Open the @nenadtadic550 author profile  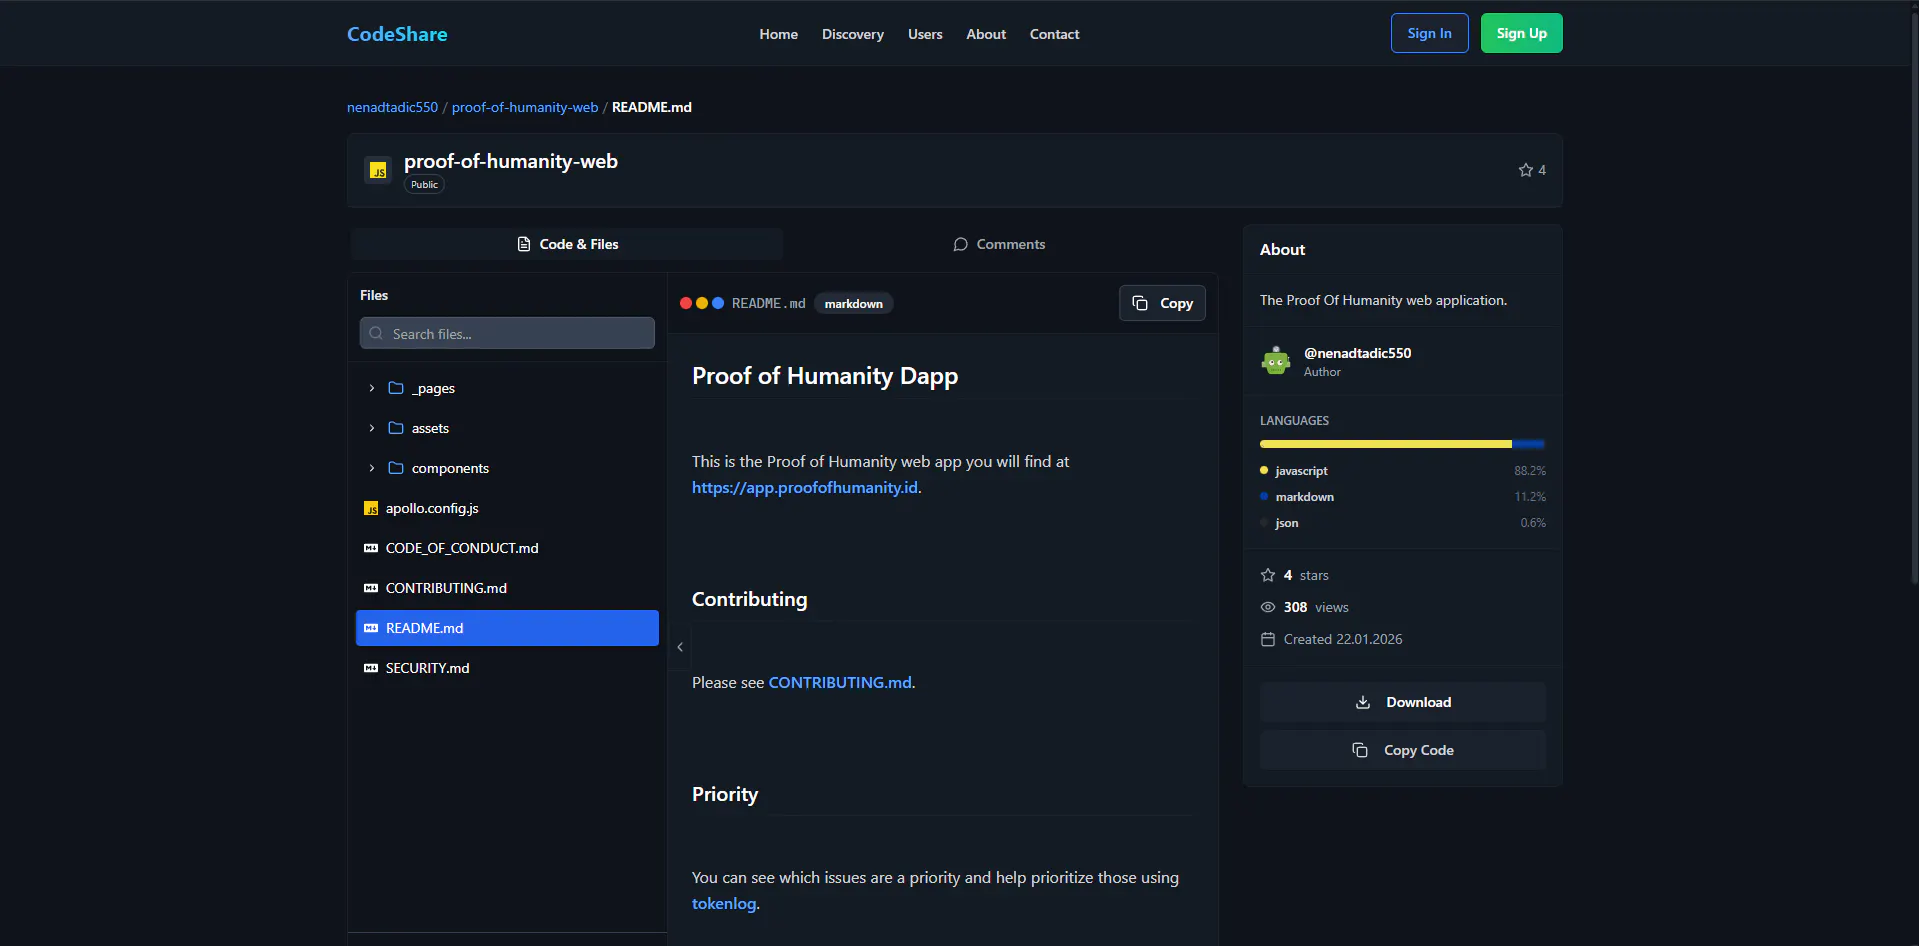[1357, 353]
